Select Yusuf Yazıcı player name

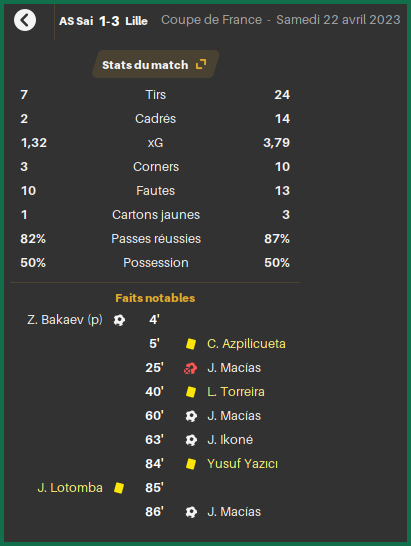click(242, 464)
